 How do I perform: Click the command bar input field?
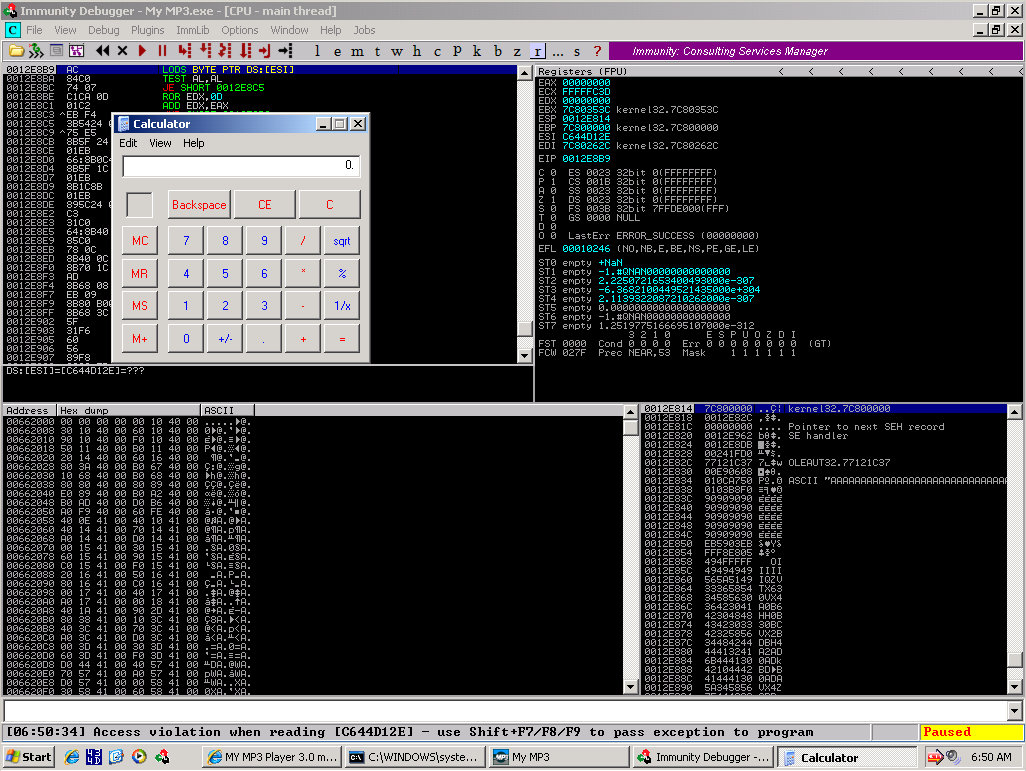pyautogui.click(x=506, y=711)
